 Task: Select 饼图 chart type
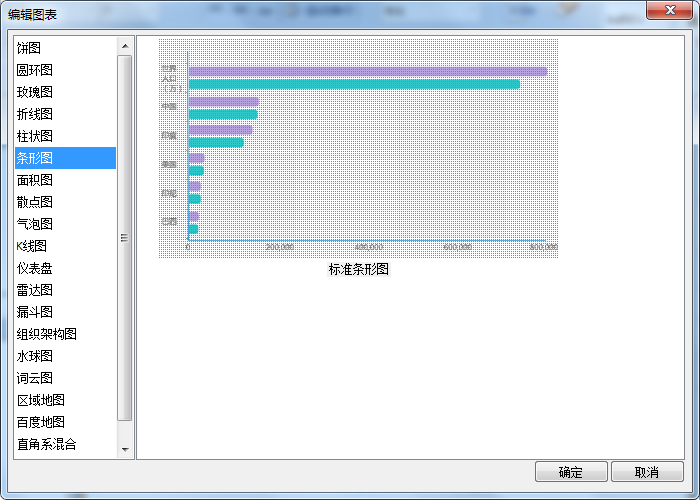coord(29,48)
